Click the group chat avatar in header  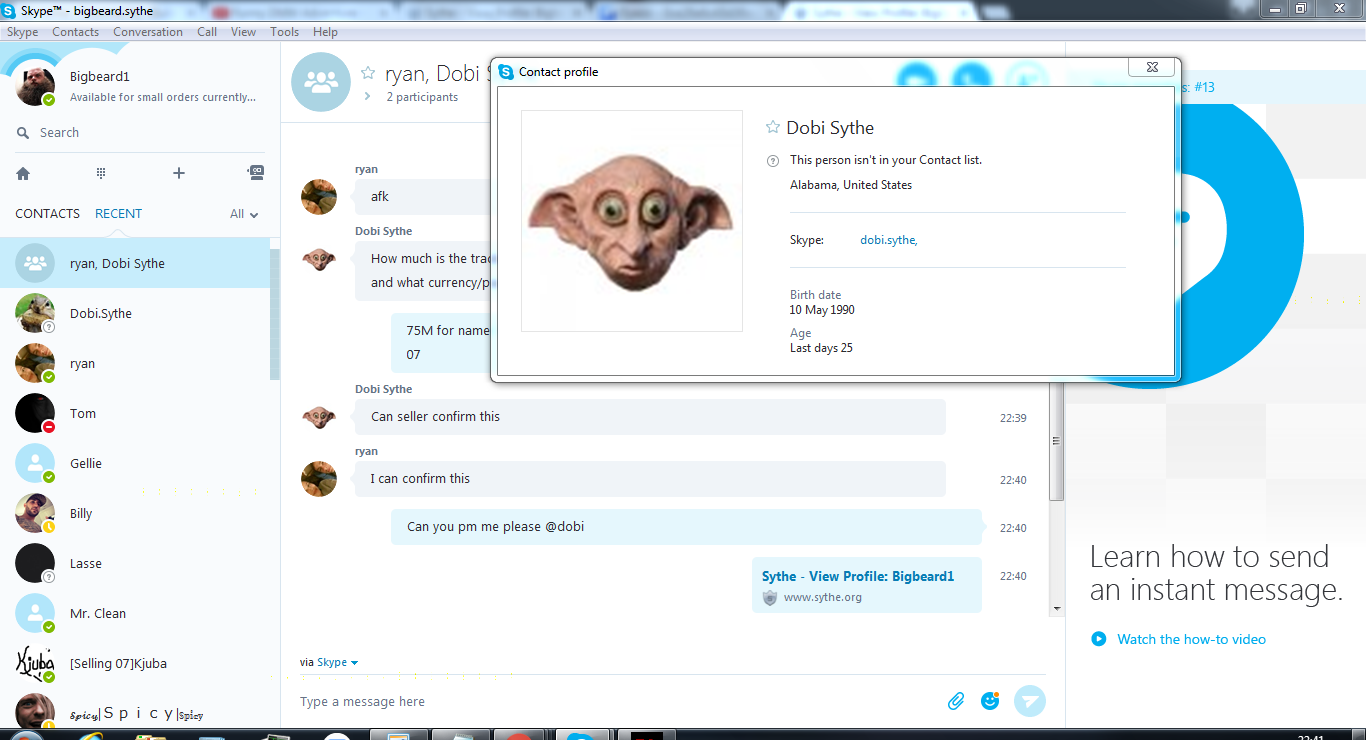[x=321, y=82]
